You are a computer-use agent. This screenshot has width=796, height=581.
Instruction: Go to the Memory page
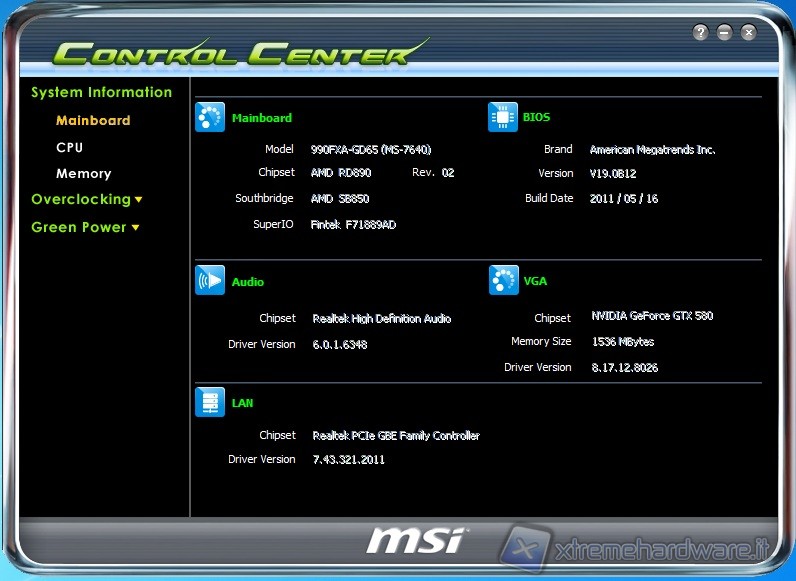click(x=83, y=173)
